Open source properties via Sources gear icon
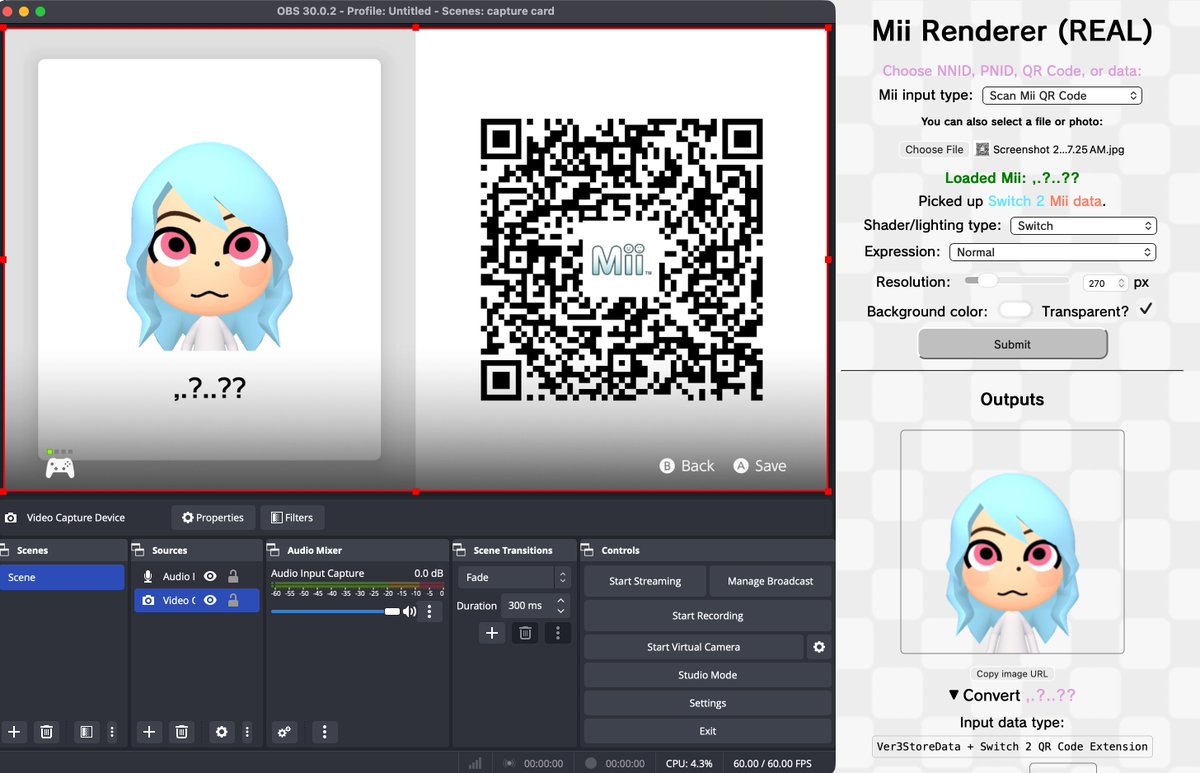 221,732
